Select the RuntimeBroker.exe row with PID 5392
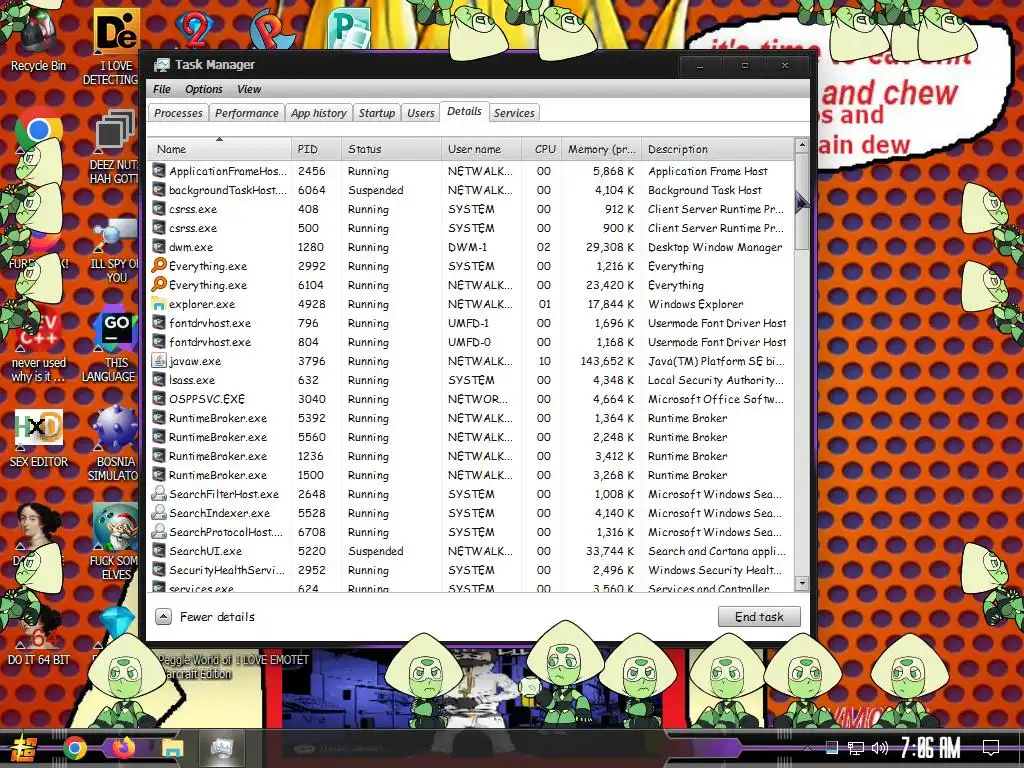 pos(471,417)
